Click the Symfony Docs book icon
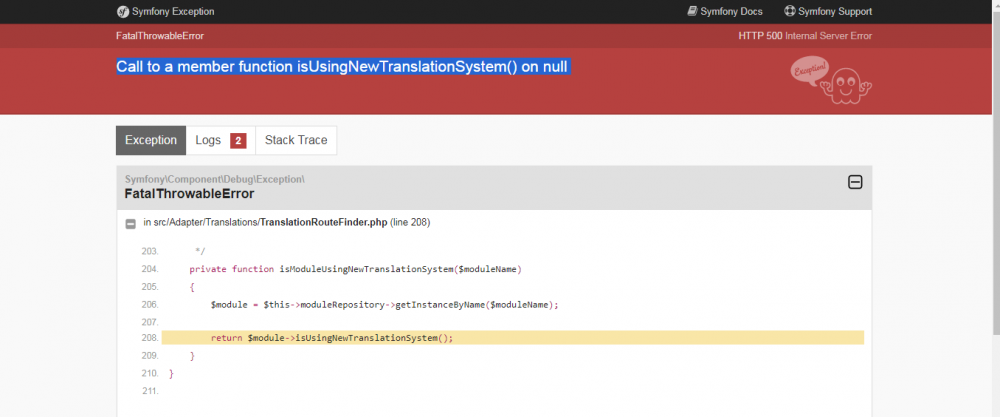The image size is (1000, 417). point(692,11)
